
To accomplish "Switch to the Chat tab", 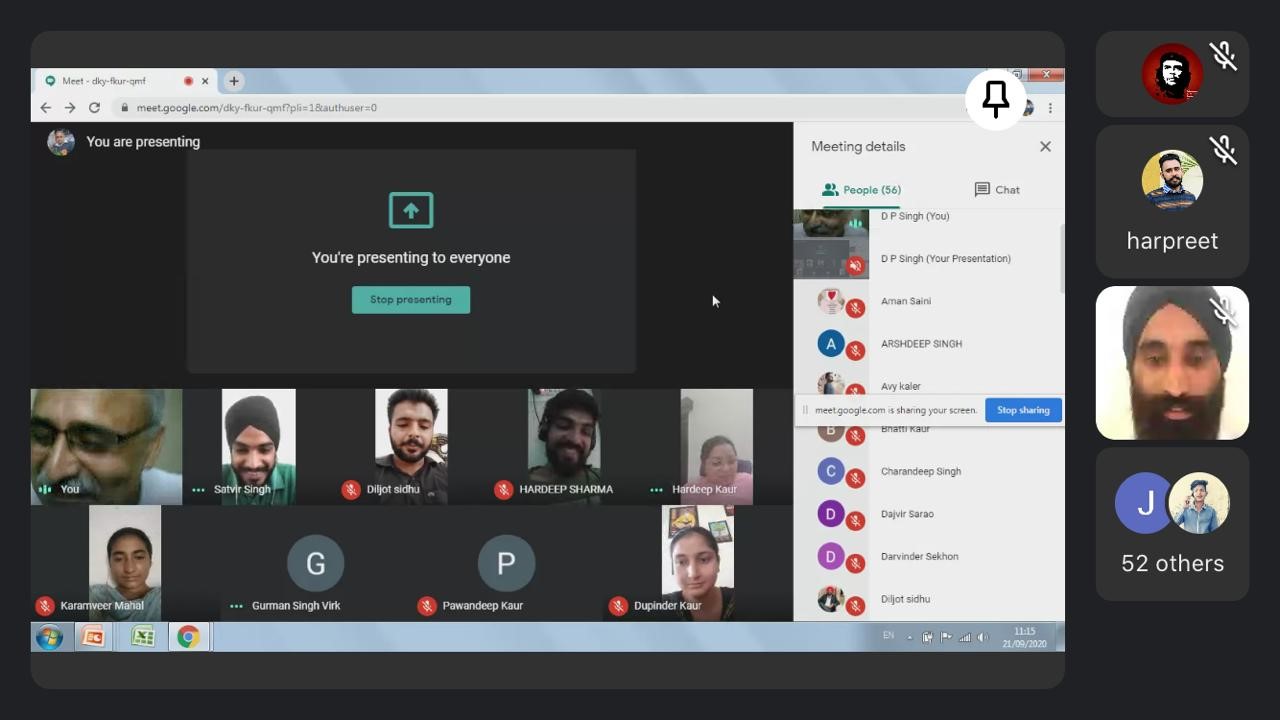I will pyautogui.click(x=997, y=190).
